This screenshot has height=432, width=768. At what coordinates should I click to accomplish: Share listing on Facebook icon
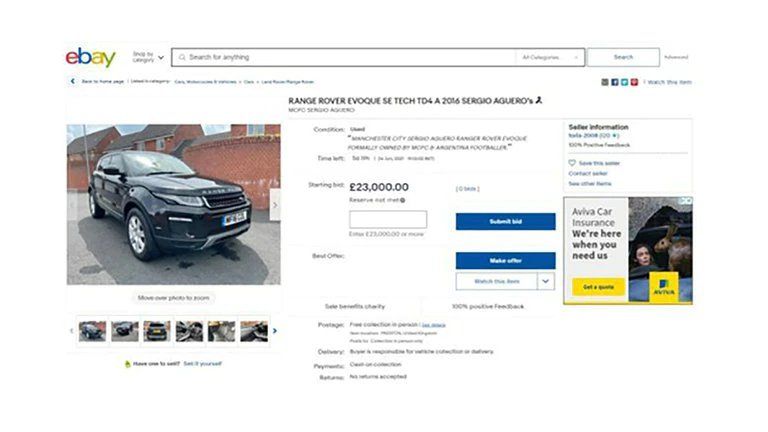(615, 82)
